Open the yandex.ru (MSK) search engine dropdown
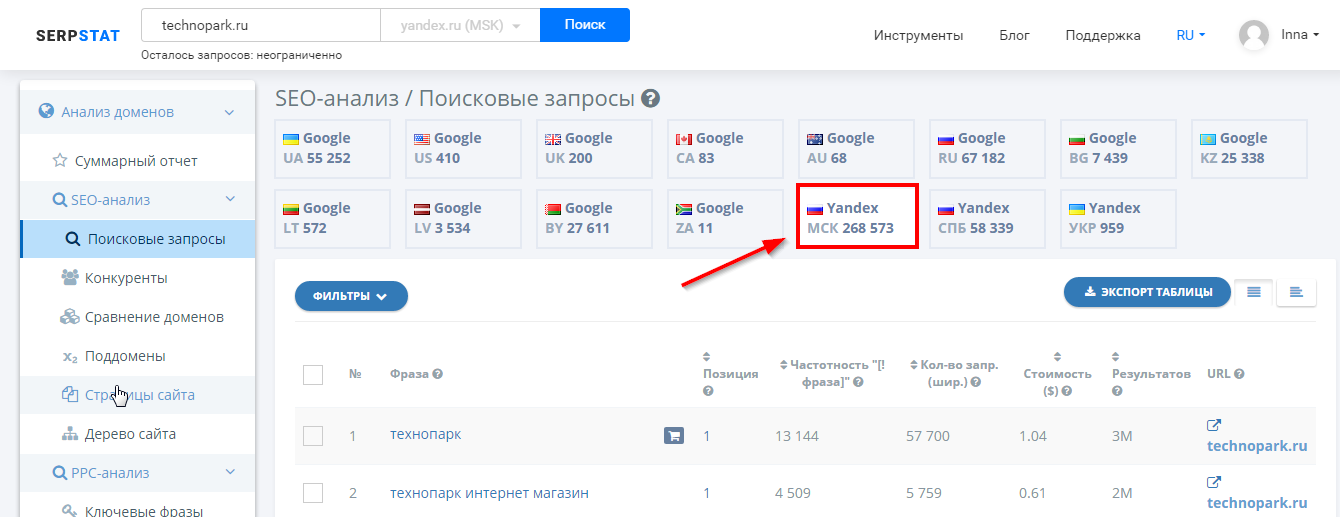 [460, 25]
